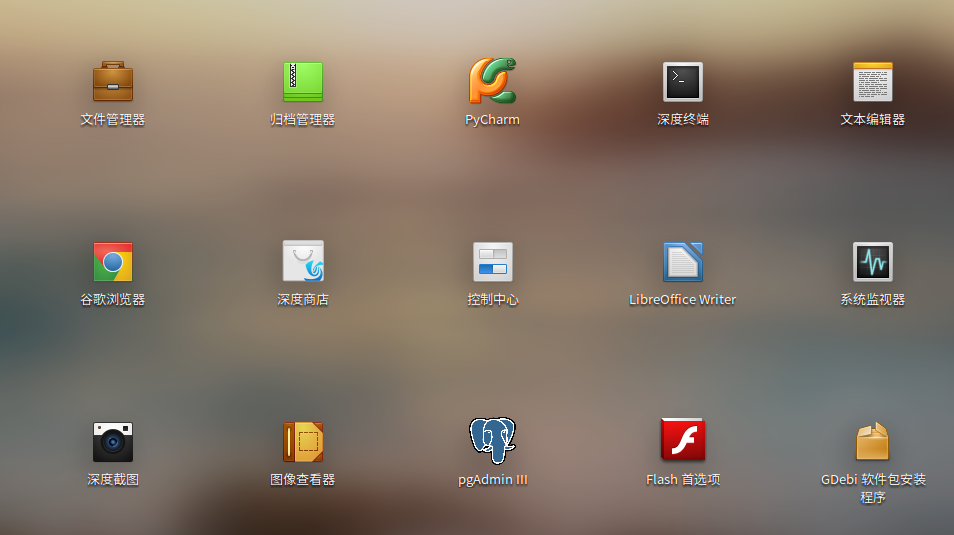The height and width of the screenshot is (535, 954).
Task: Click the GDebi 软件包安装程序 text label
Action: tap(873, 488)
